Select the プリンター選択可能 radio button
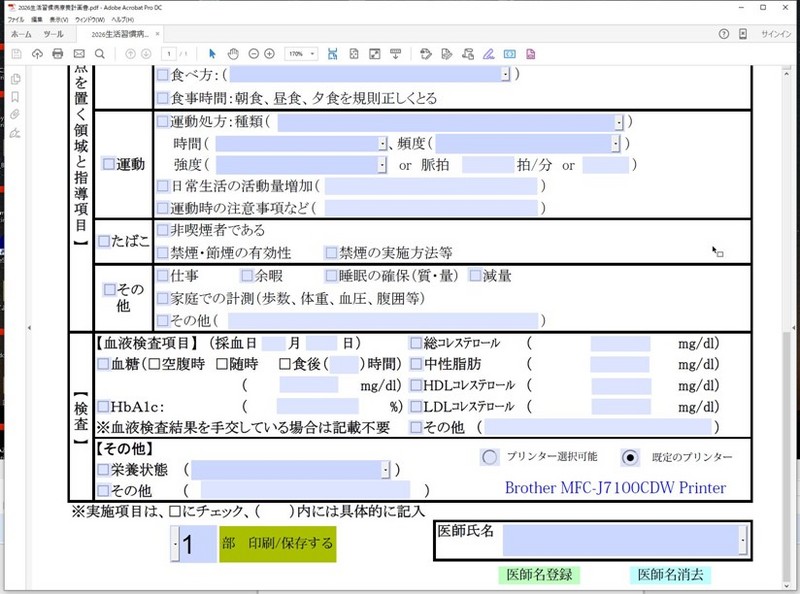800x594 pixels. point(489,457)
